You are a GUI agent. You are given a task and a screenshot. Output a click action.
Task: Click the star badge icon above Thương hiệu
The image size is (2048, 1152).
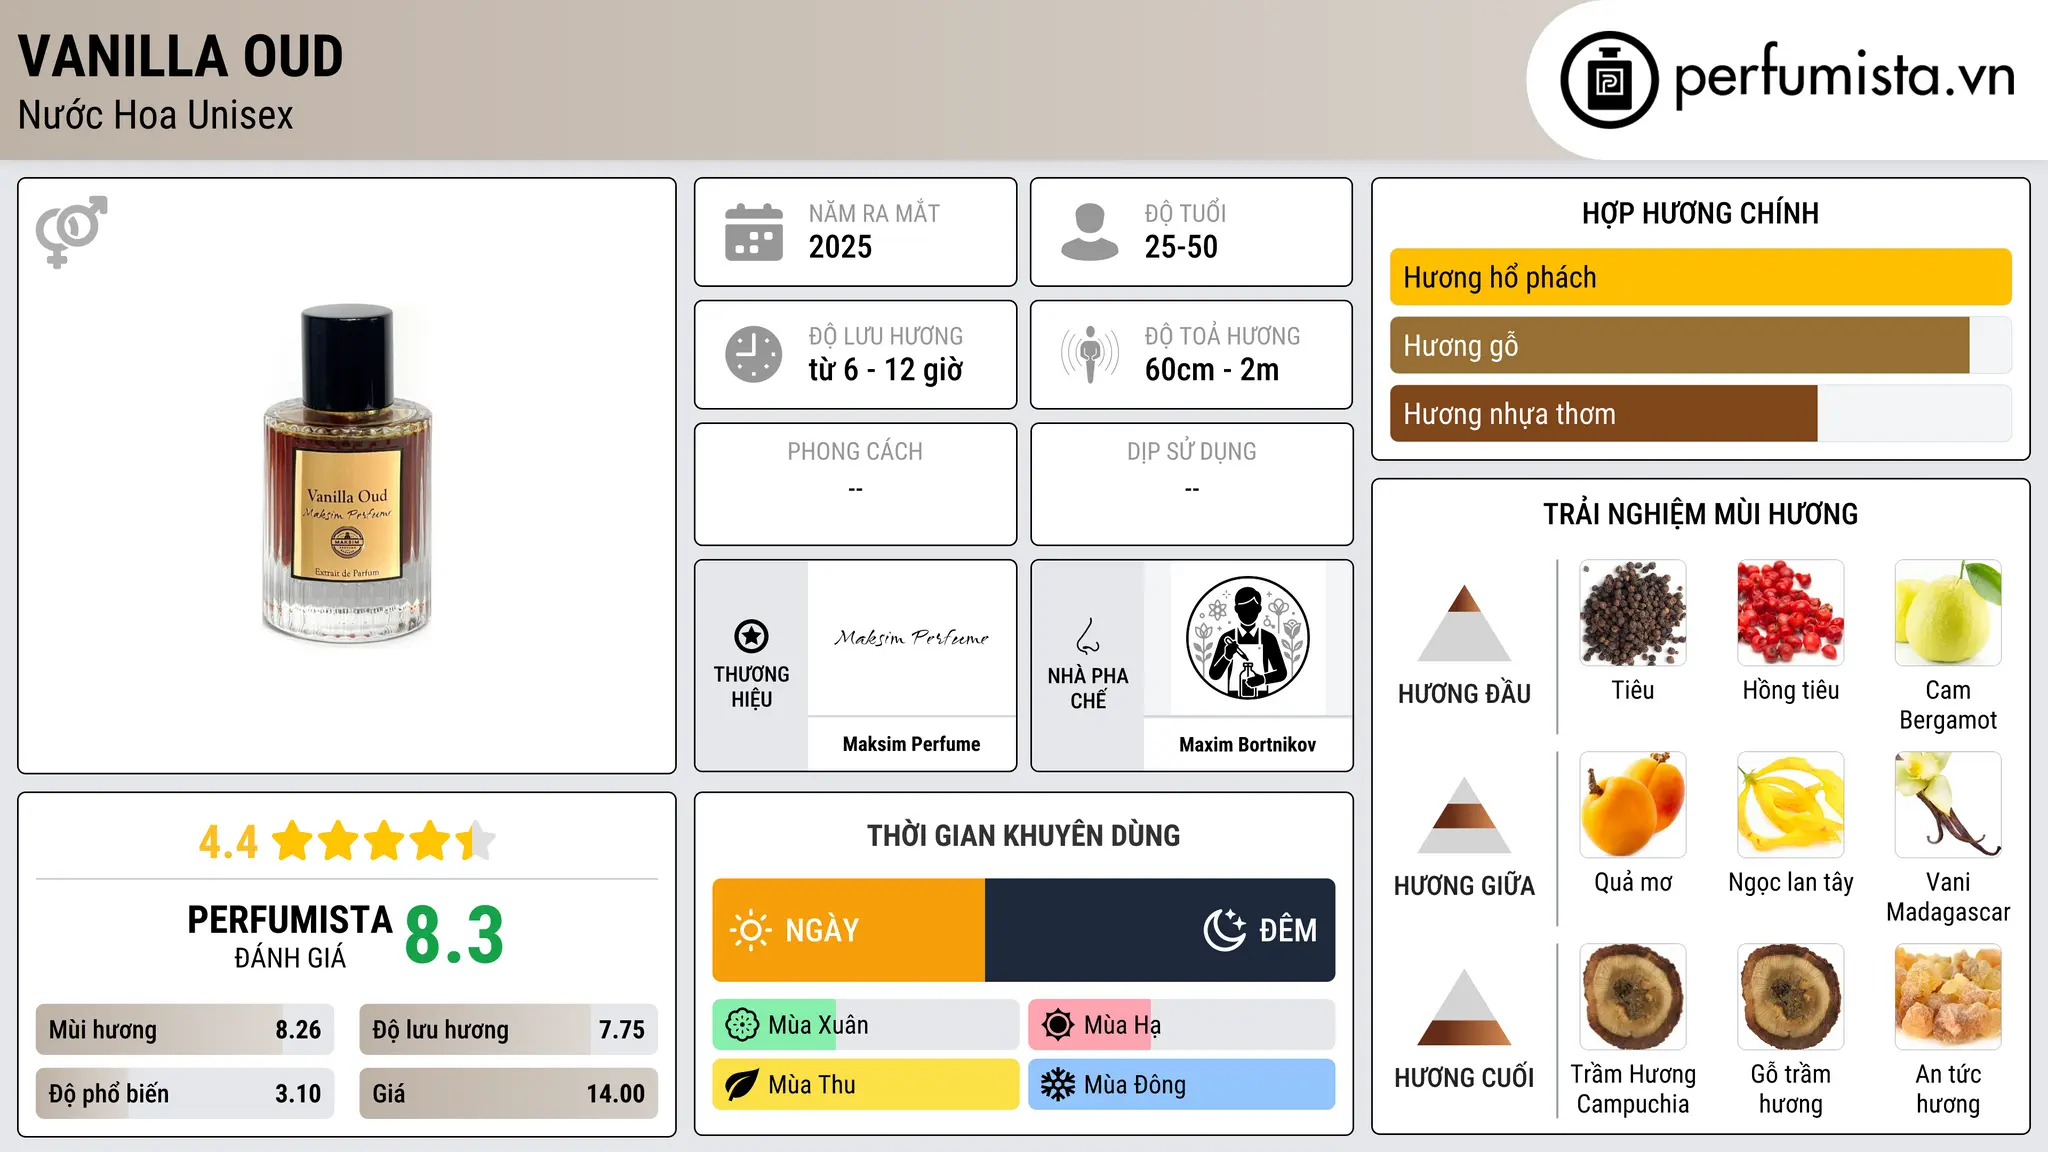[751, 636]
